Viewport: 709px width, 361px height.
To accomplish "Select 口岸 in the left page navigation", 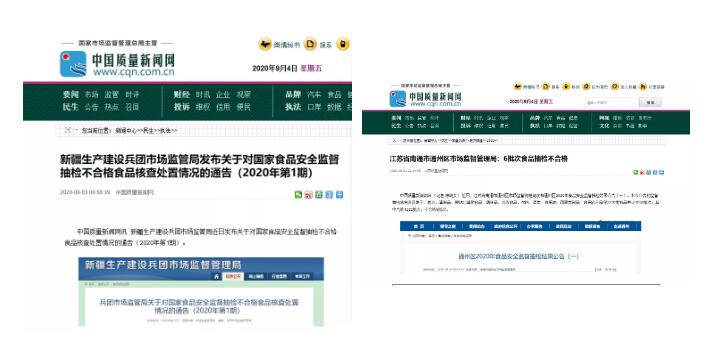I will pos(314,107).
